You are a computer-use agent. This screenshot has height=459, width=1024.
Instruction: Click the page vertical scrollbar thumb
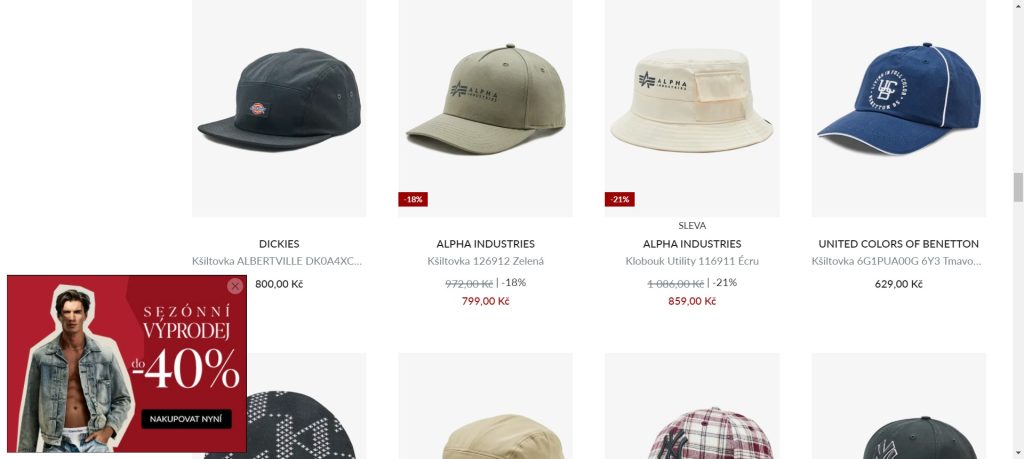pos(1017,187)
